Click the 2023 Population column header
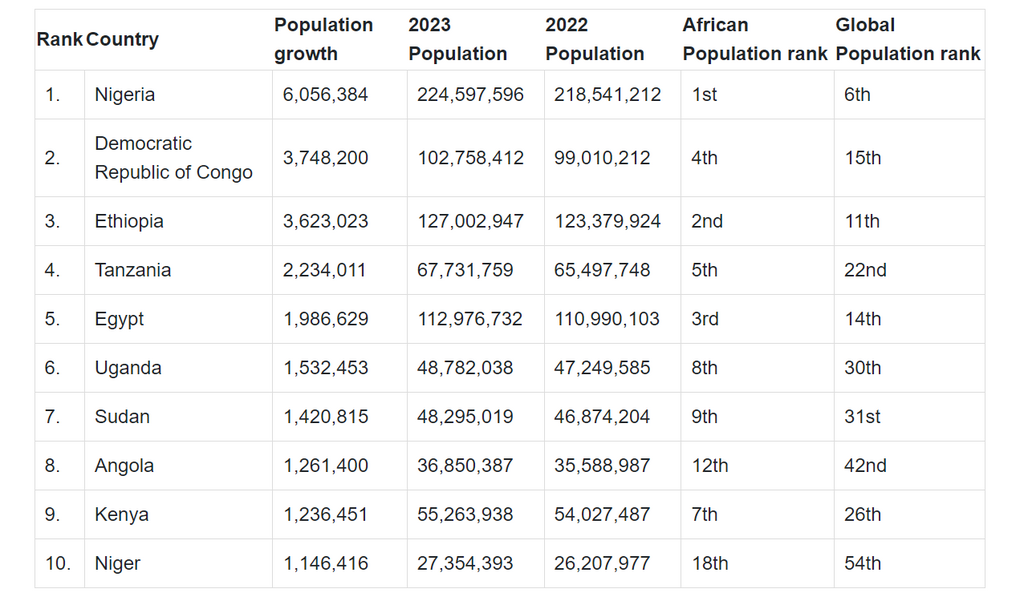Image resolution: width=1024 pixels, height=609 pixels. tap(457, 39)
